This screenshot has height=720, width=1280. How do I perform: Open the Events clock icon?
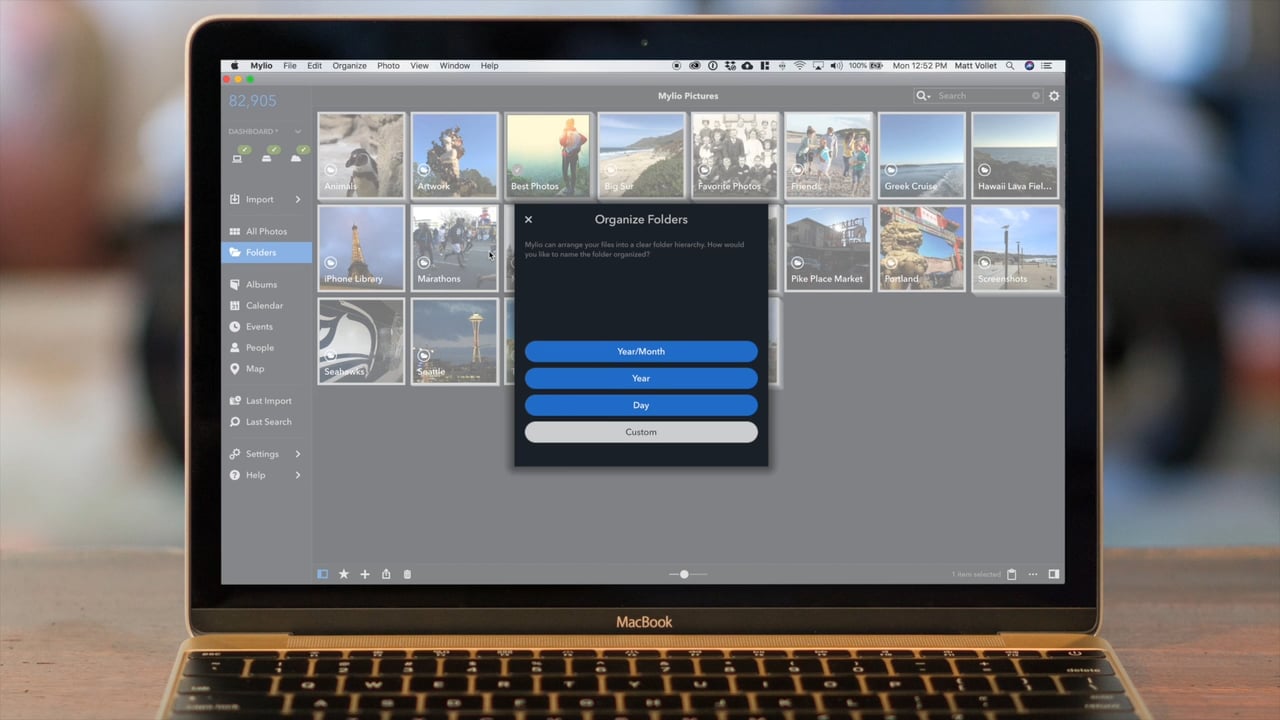235,327
